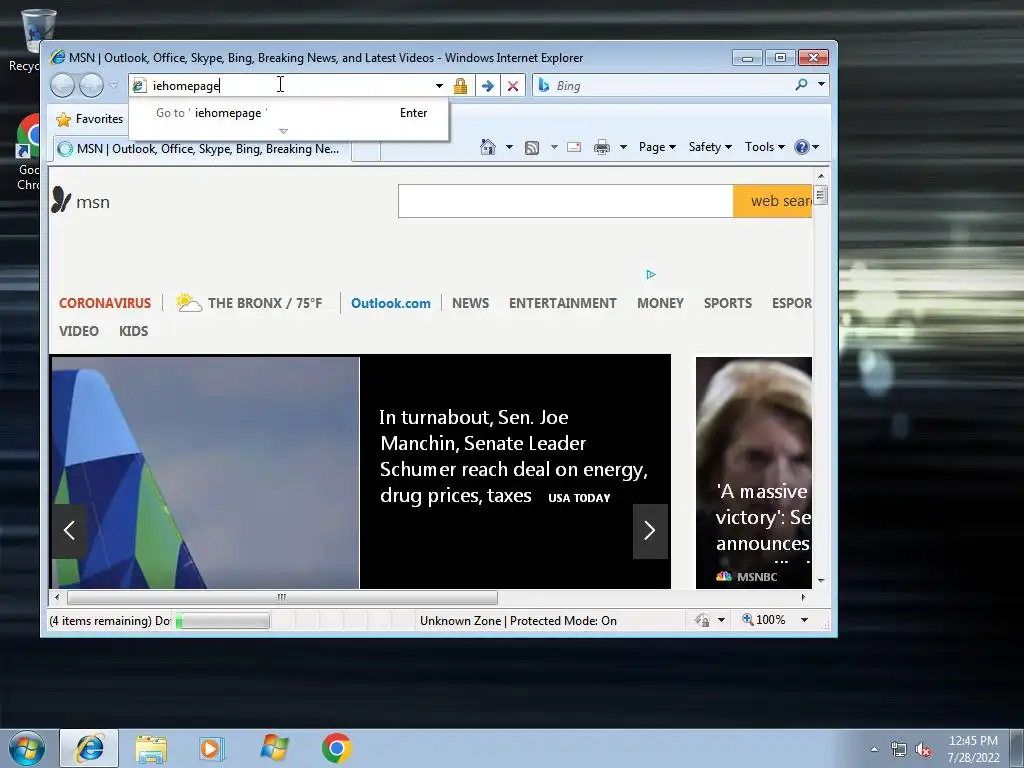This screenshot has width=1024, height=768.
Task: Open the Page menu
Action: (x=657, y=147)
